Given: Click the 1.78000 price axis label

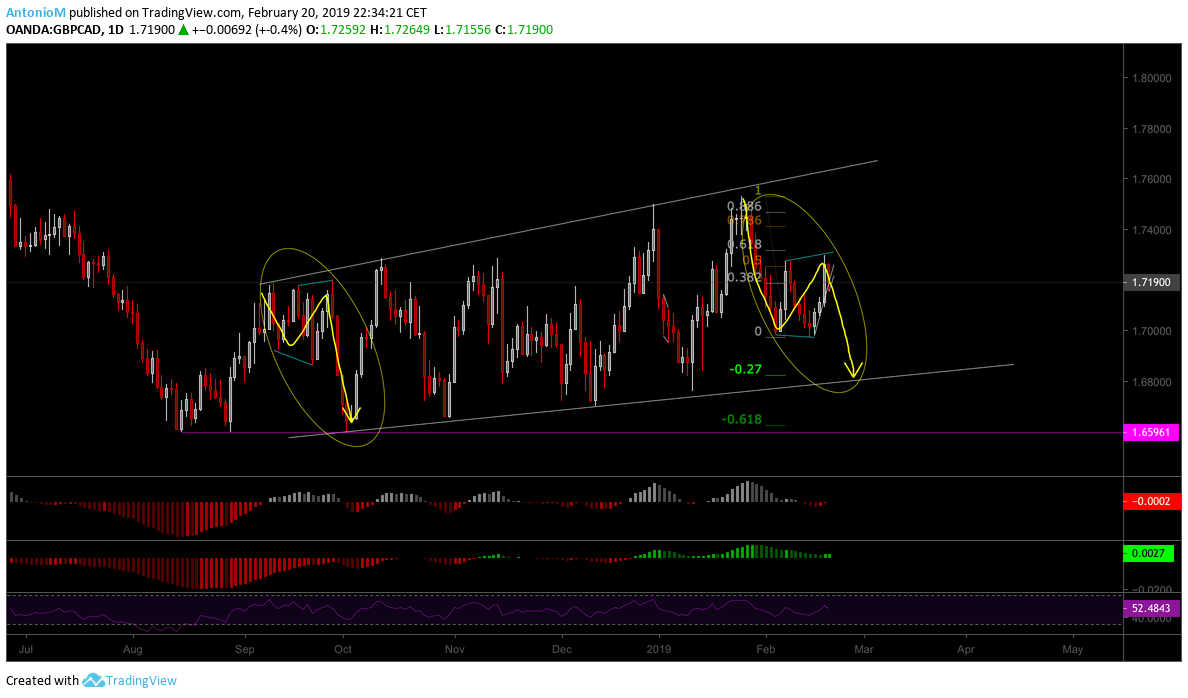Looking at the screenshot, I should tap(1151, 129).
